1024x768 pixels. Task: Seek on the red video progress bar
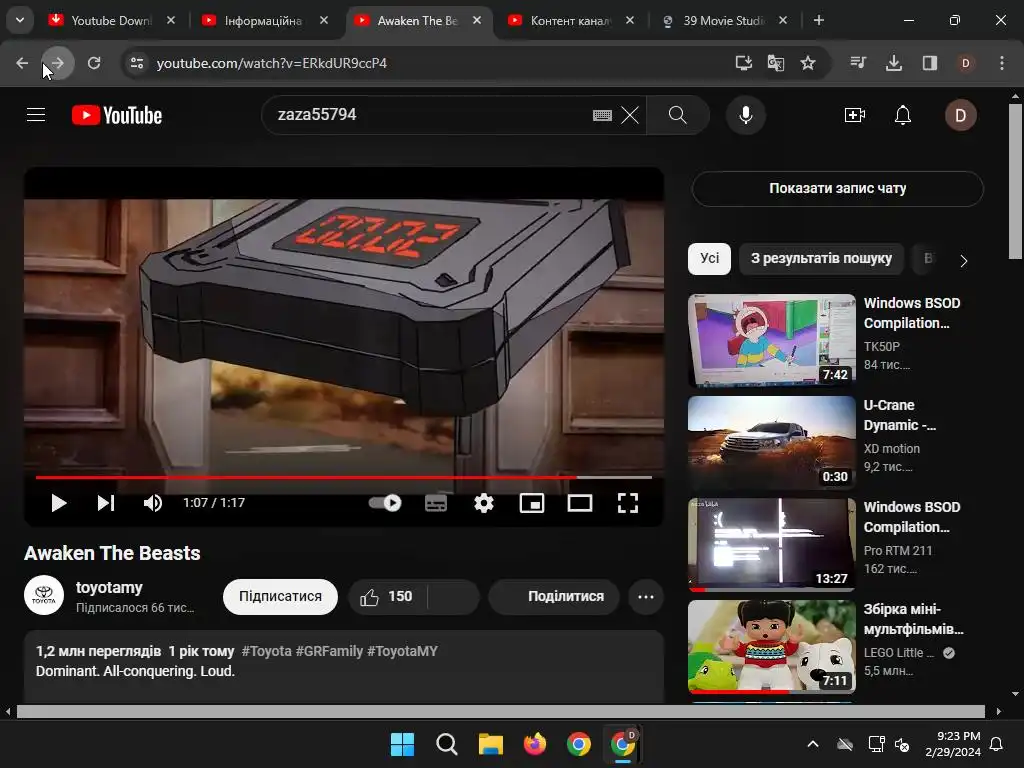coord(344,477)
